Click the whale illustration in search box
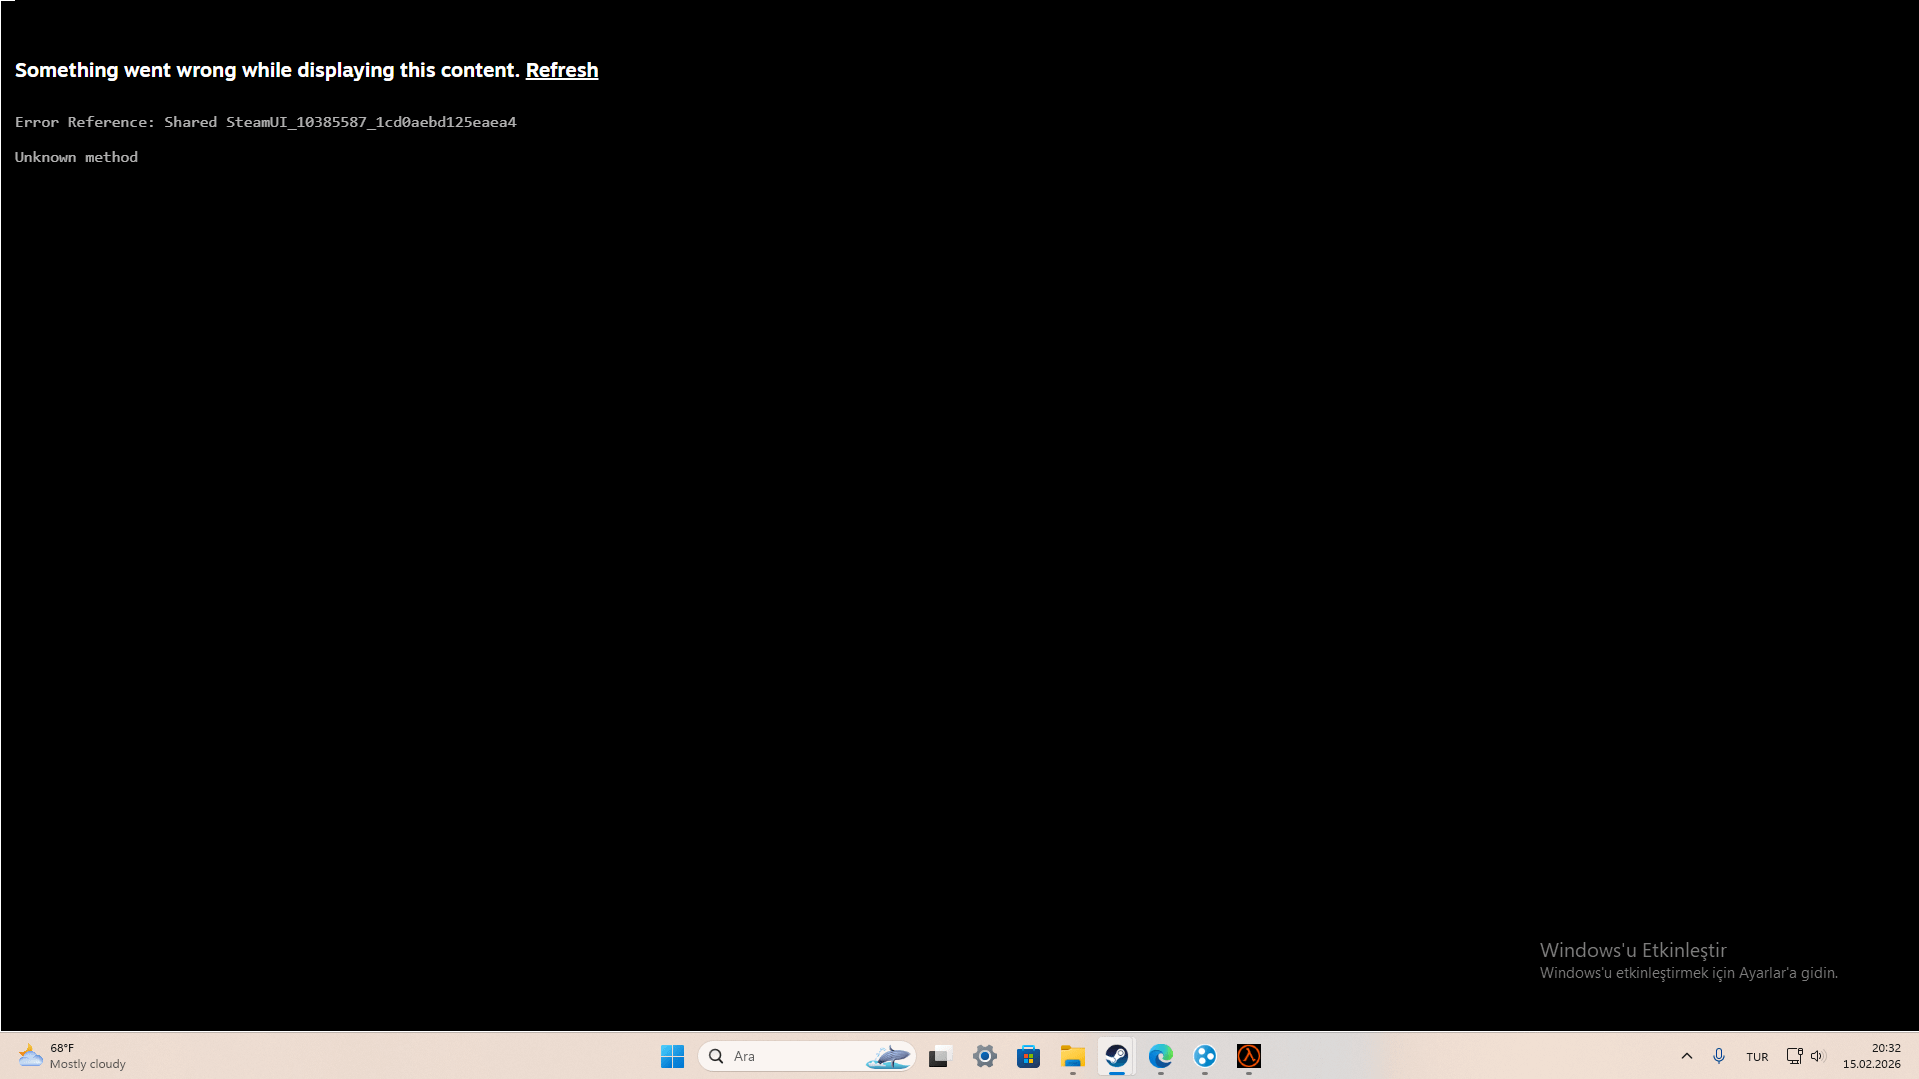Viewport: 1919px width, 1079px height. tap(887, 1056)
